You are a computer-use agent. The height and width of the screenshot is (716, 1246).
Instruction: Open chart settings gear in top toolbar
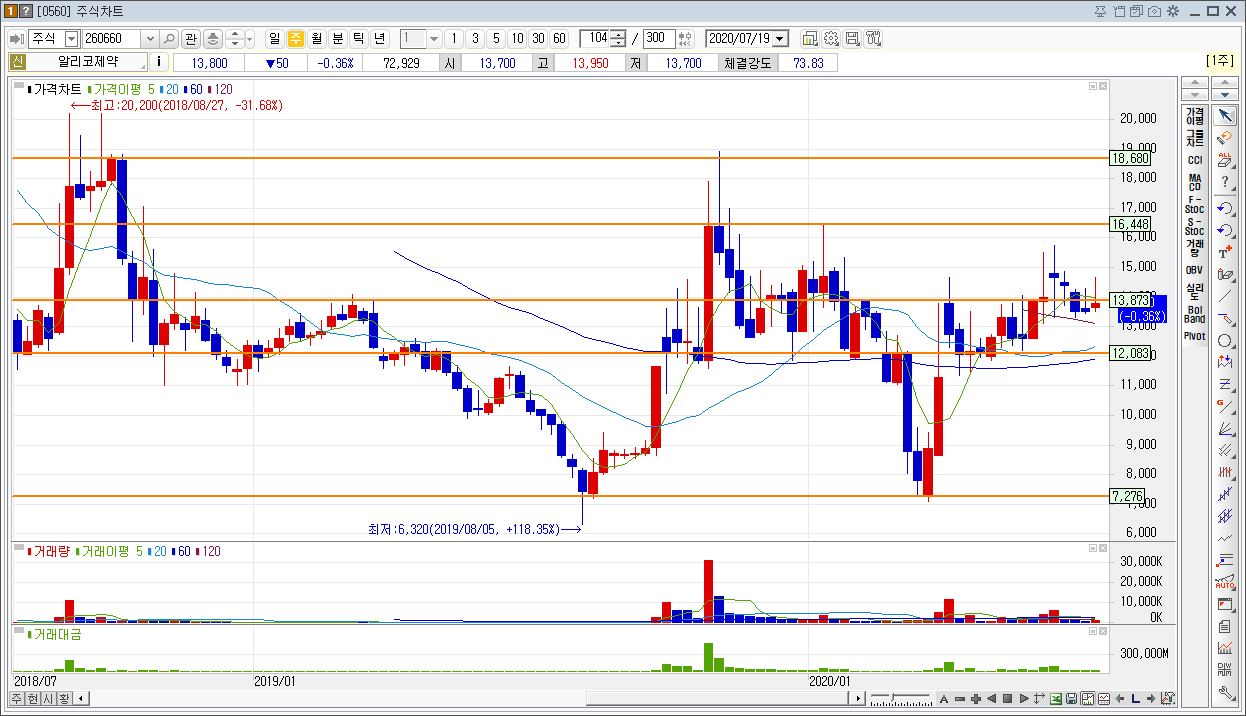click(831, 39)
